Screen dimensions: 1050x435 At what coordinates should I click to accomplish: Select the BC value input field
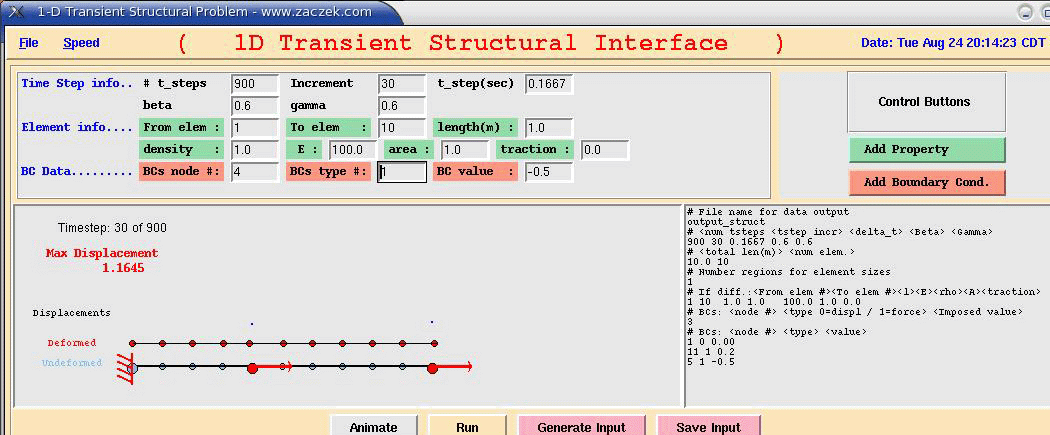click(x=549, y=172)
